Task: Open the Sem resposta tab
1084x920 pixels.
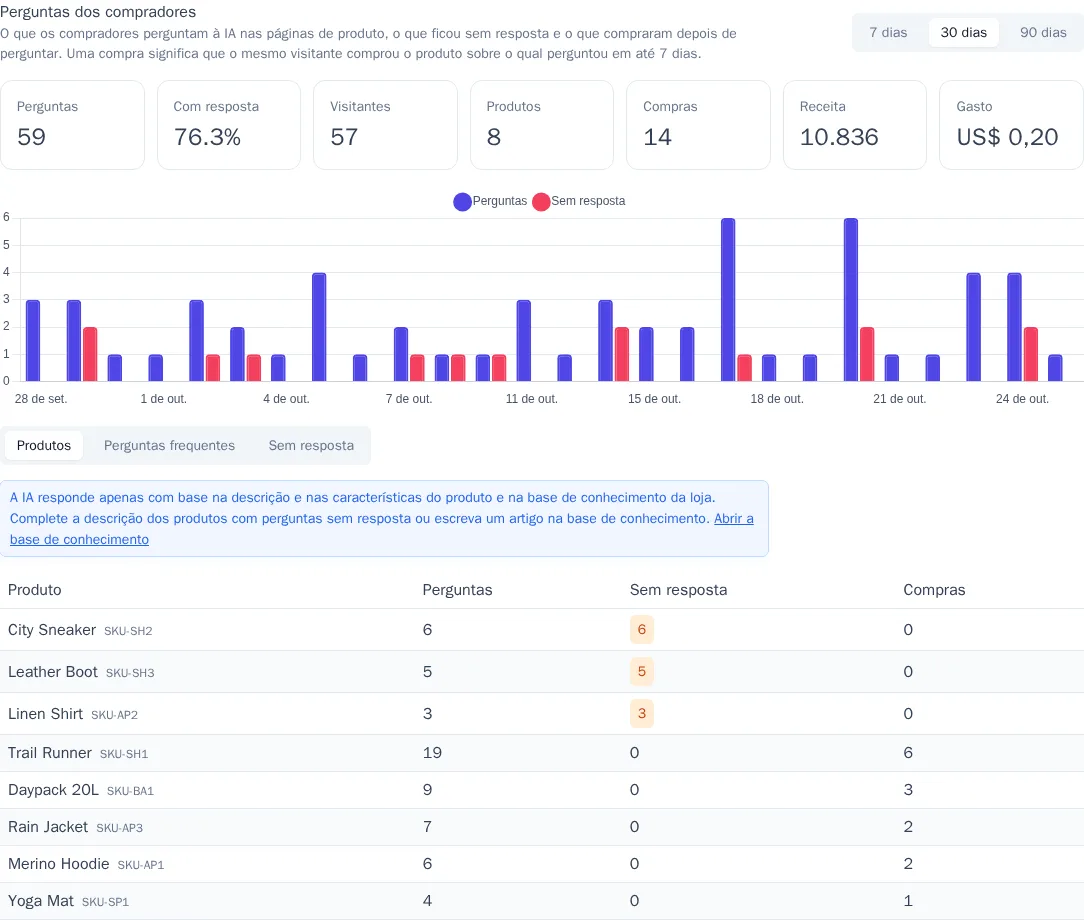Action: tap(311, 446)
